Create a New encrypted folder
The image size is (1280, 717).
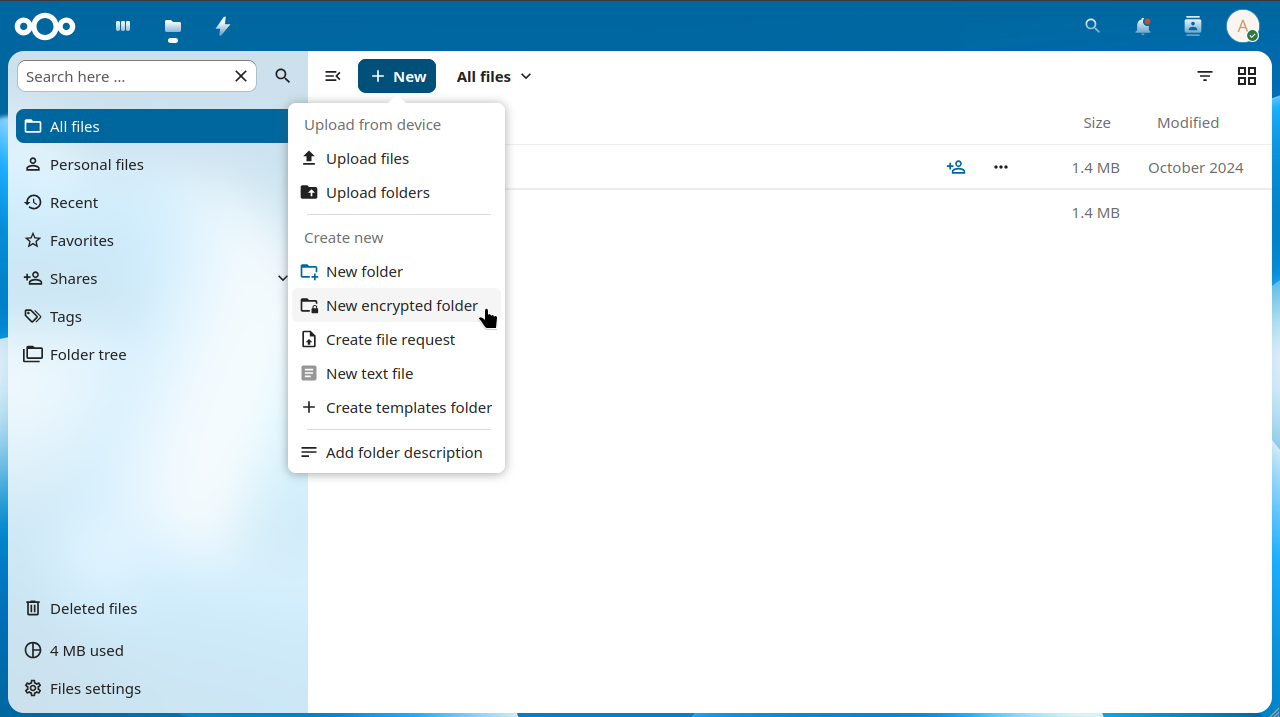(x=401, y=305)
